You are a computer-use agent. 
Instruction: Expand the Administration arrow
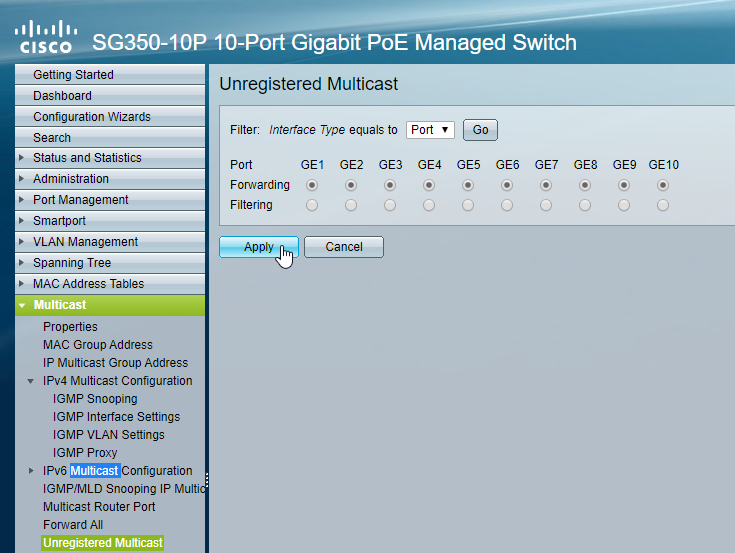click(x=21, y=179)
